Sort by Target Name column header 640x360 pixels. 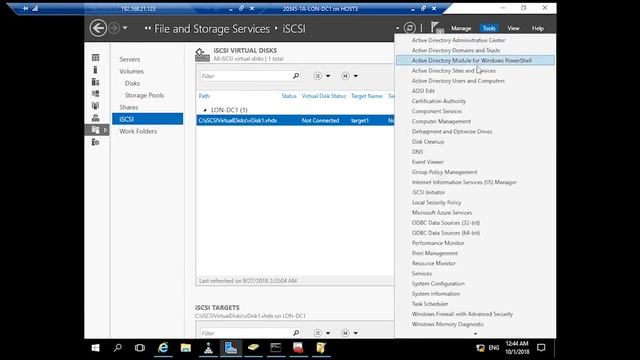[x=367, y=96]
